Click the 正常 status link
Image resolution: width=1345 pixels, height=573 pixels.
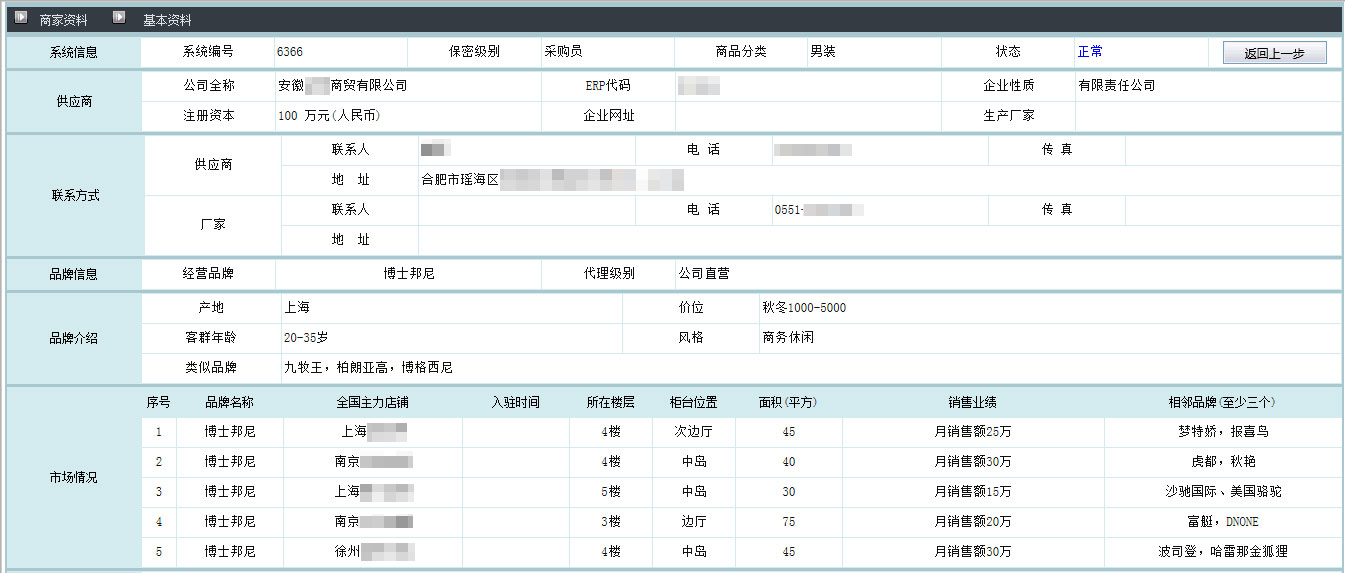(x=1090, y=52)
